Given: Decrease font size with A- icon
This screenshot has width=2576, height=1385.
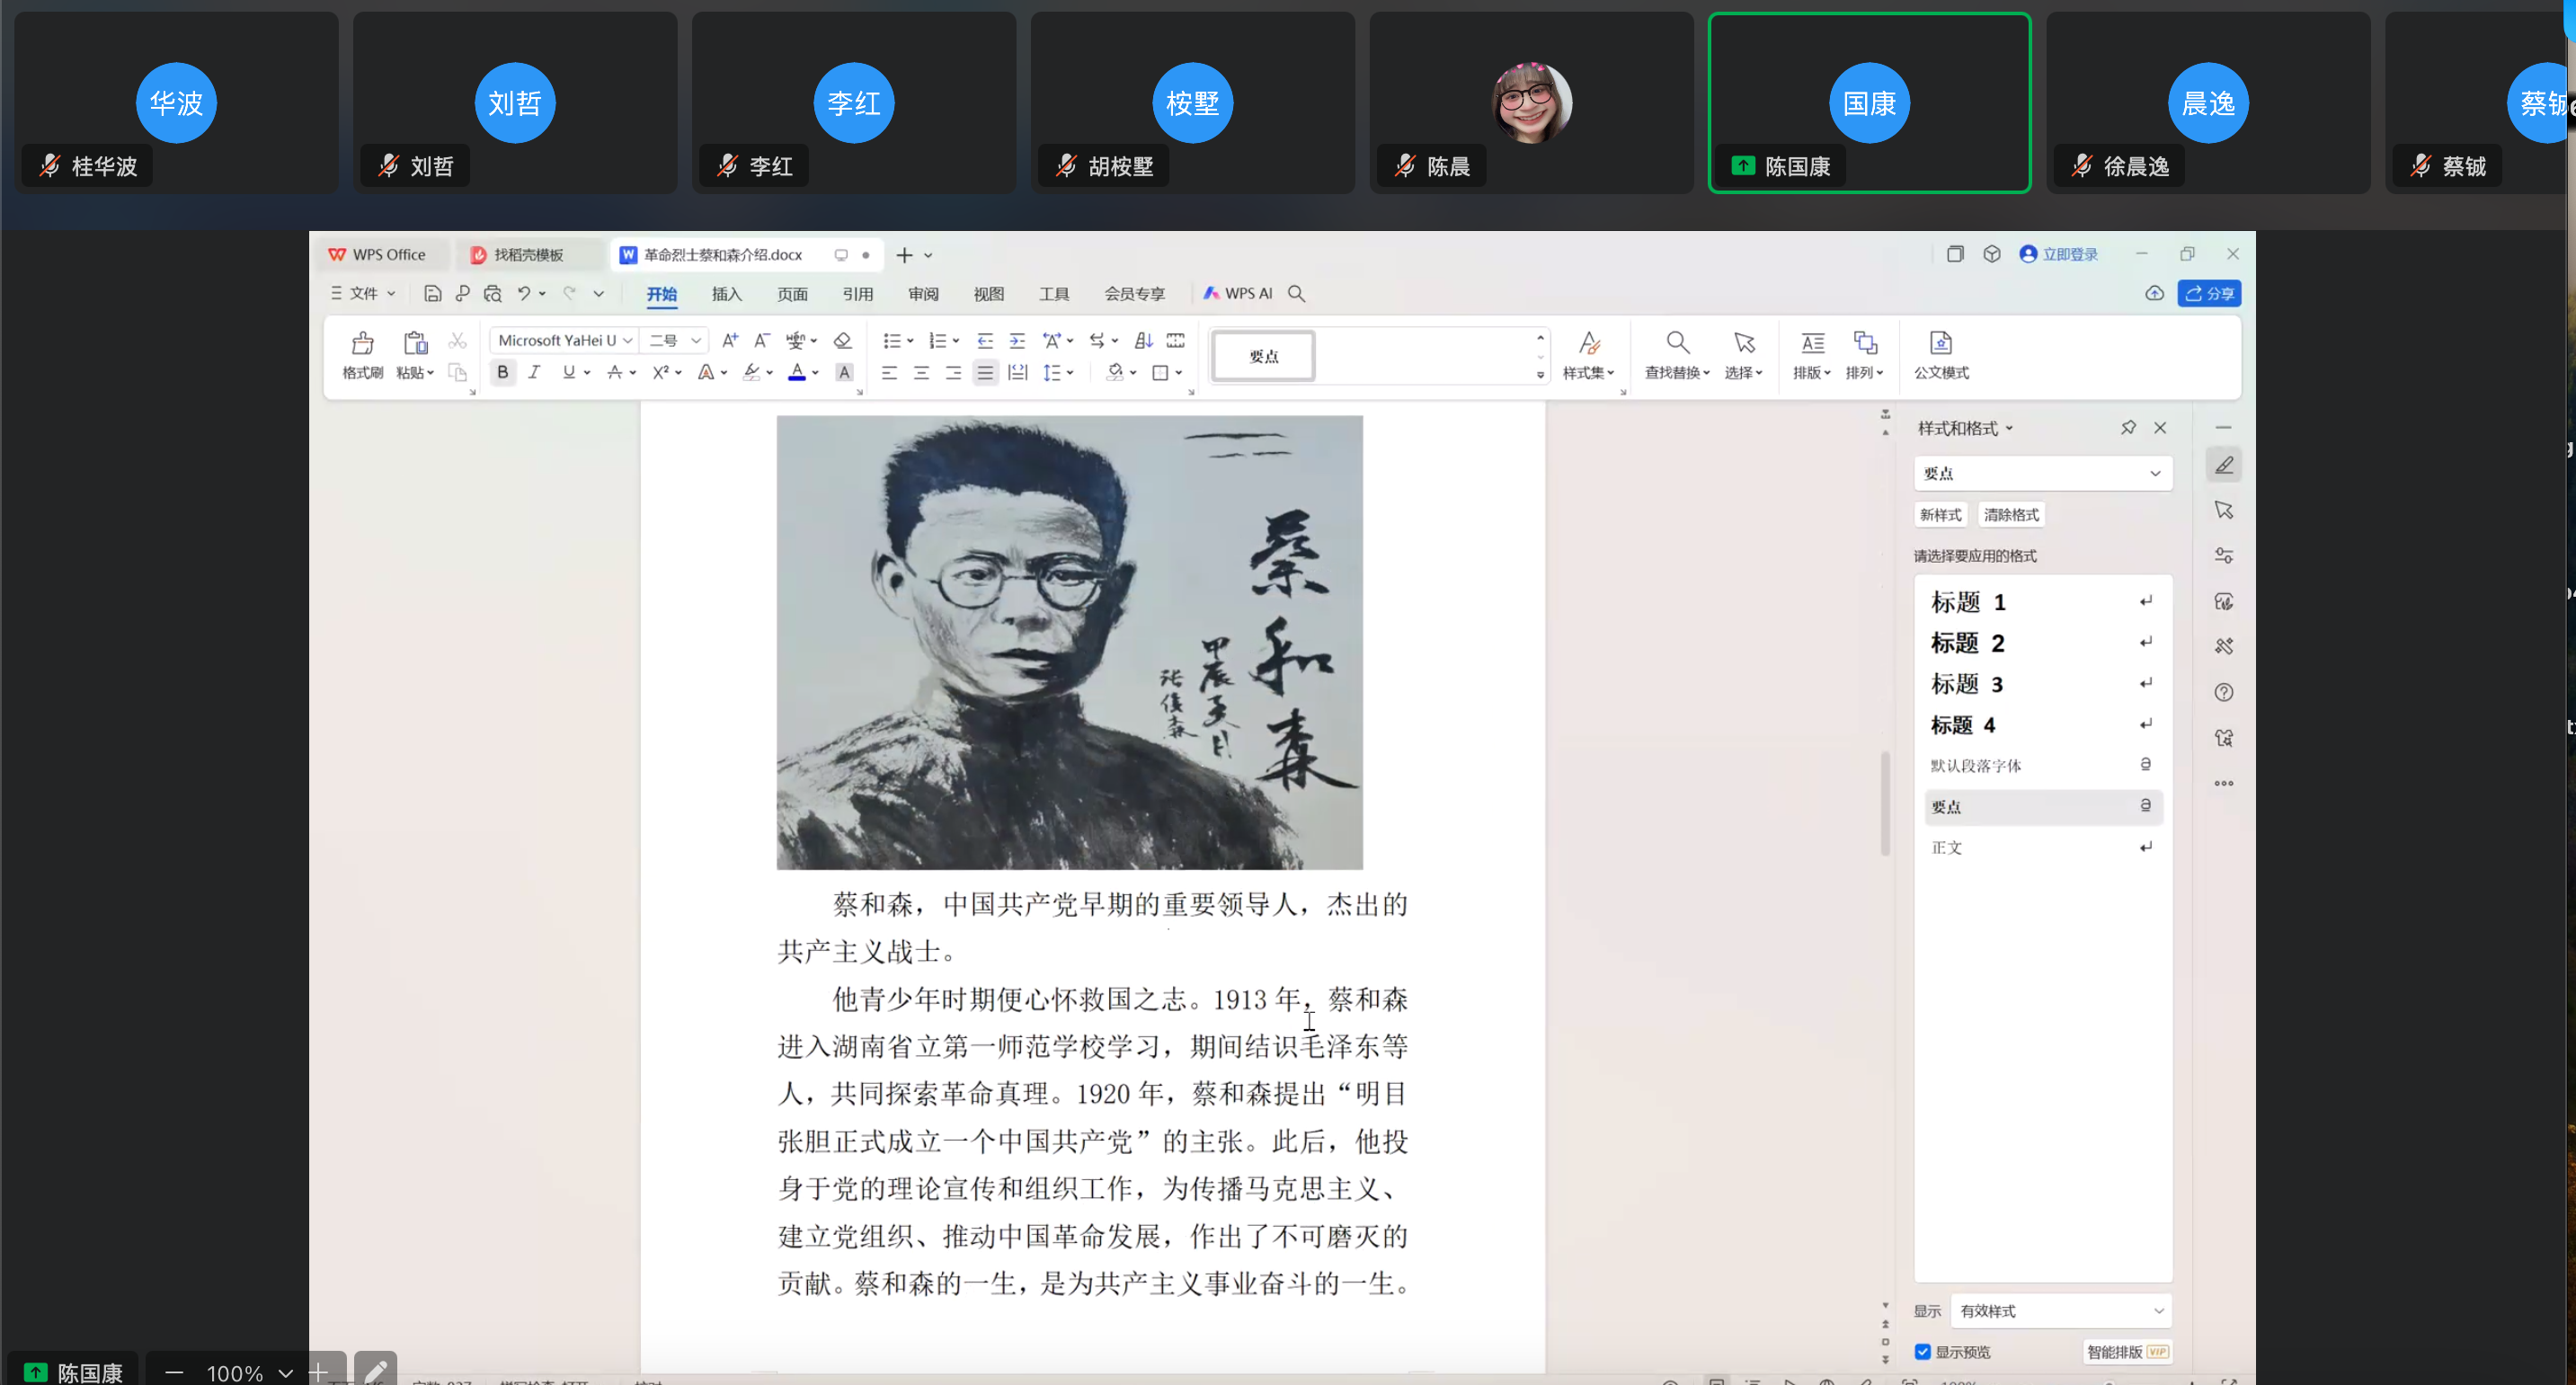Looking at the screenshot, I should [762, 340].
